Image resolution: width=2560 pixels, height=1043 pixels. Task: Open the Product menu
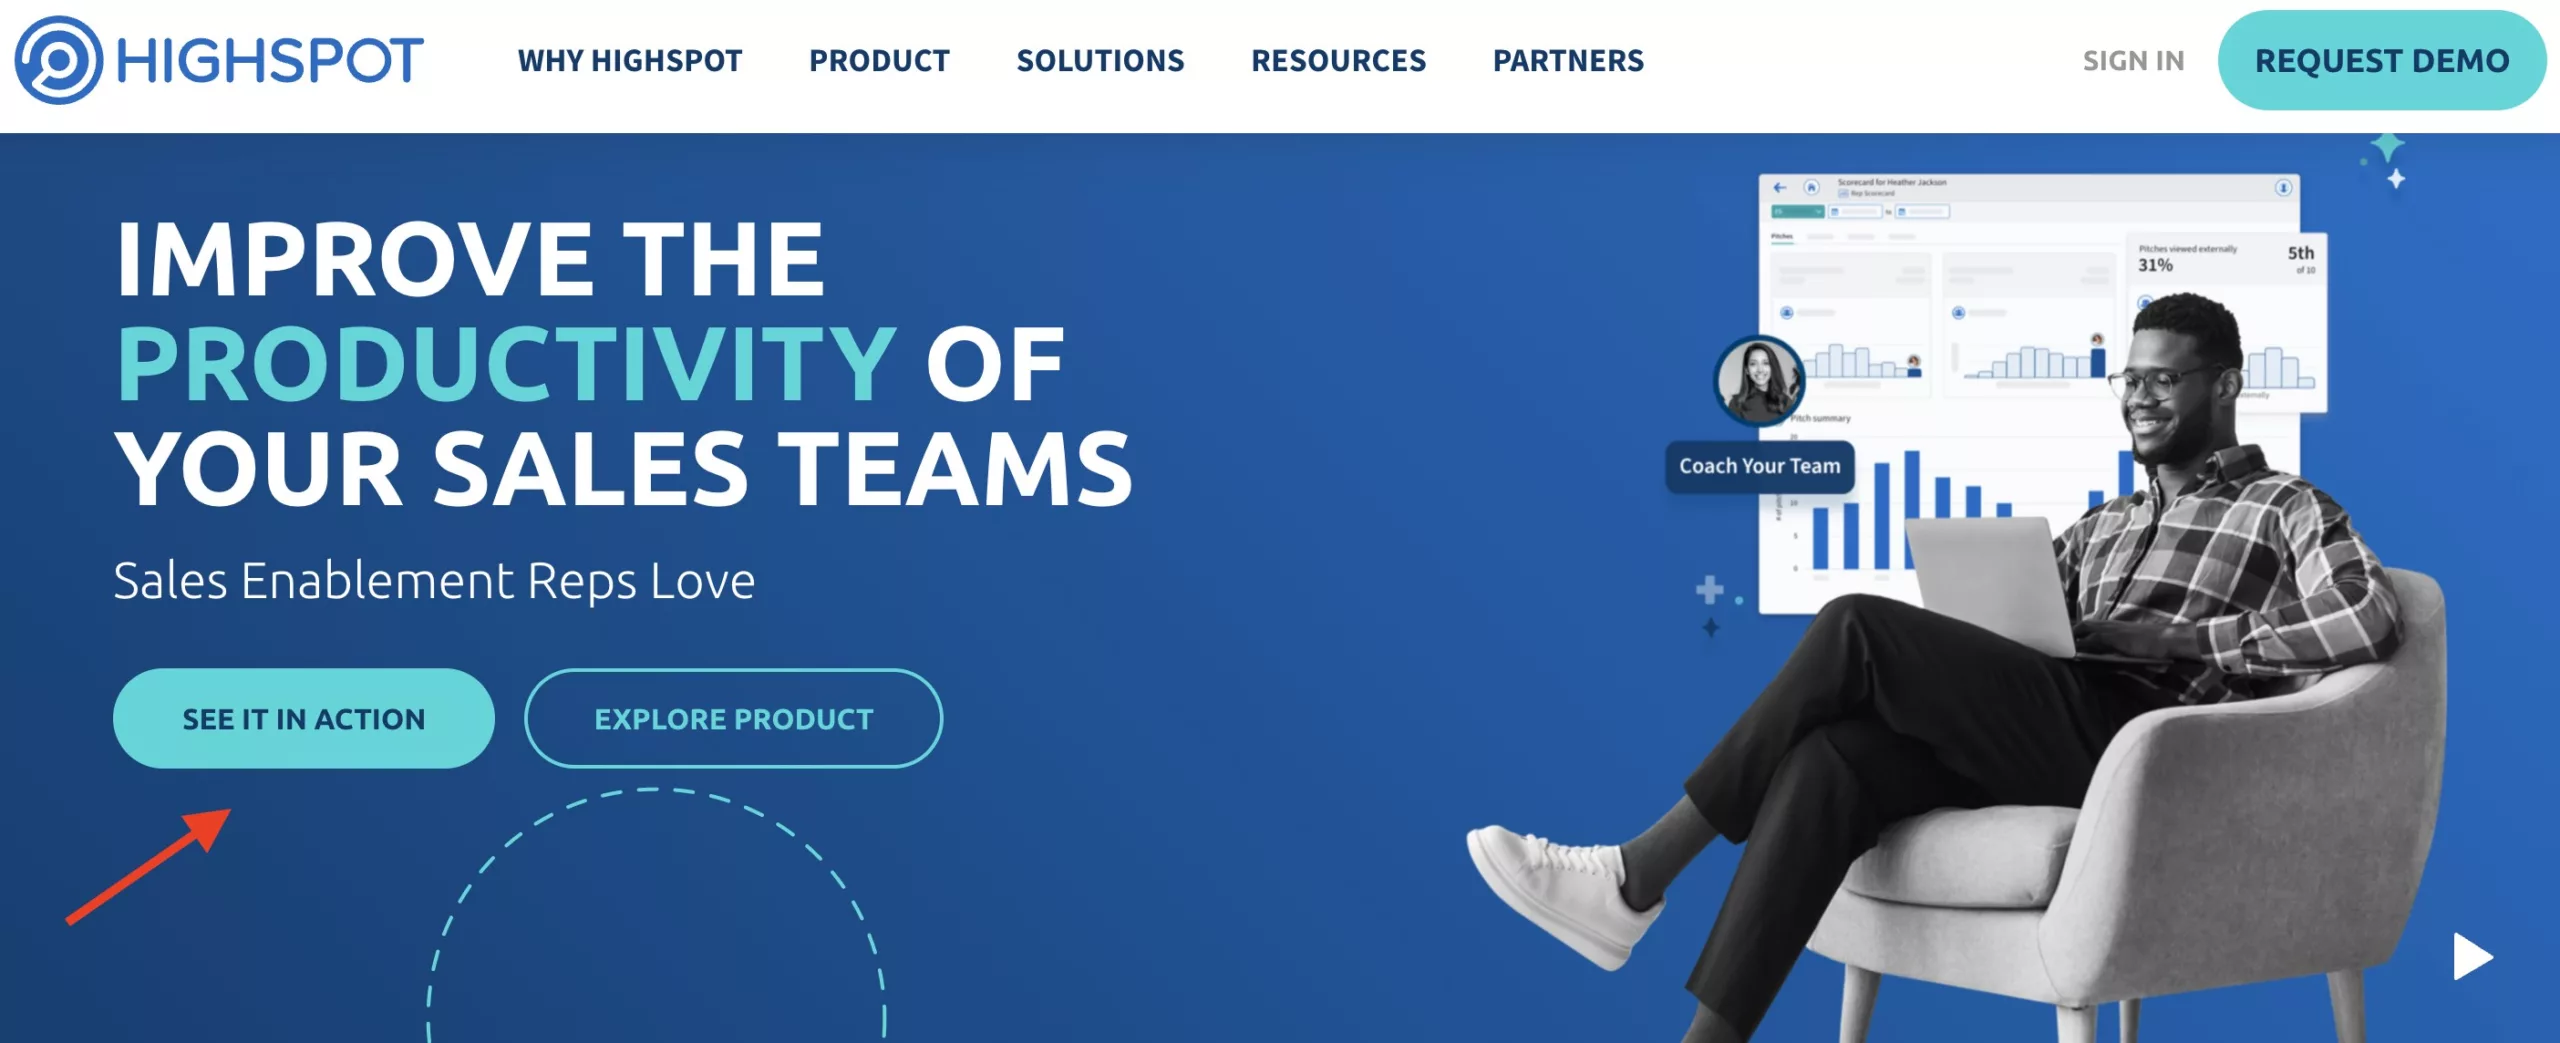(880, 61)
